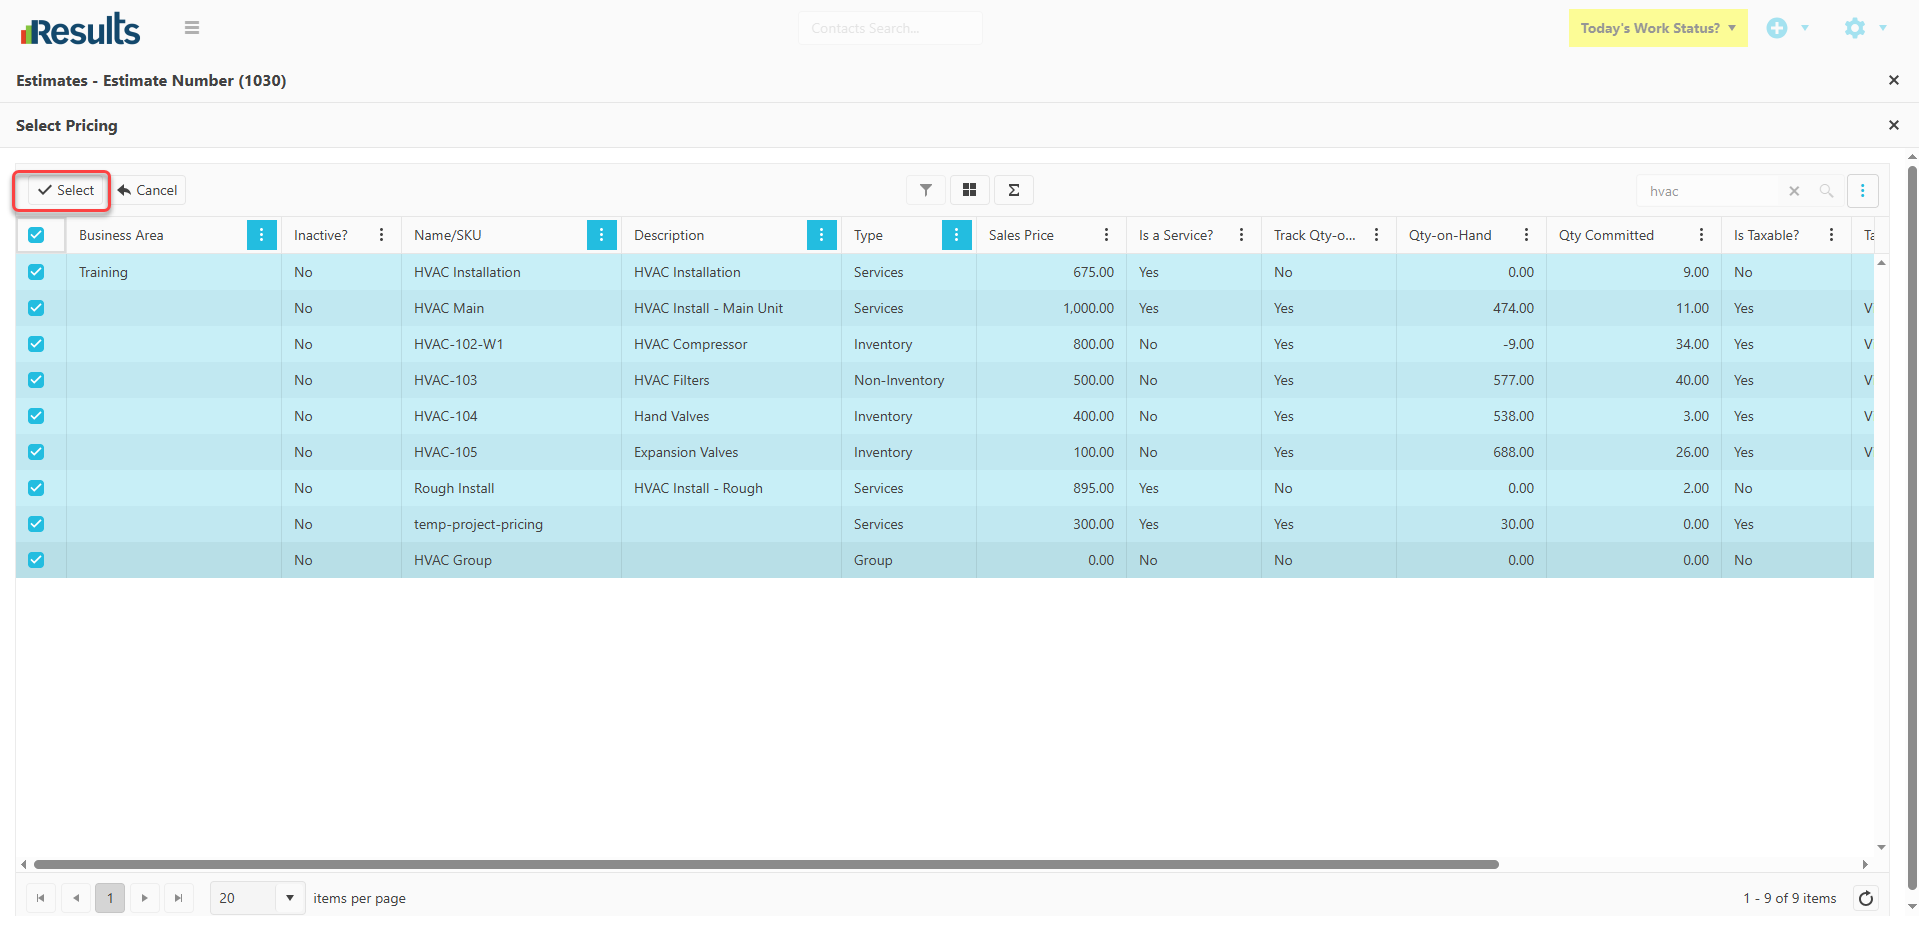Clear the hvac search text
This screenshot has width=1919, height=943.
(1794, 191)
